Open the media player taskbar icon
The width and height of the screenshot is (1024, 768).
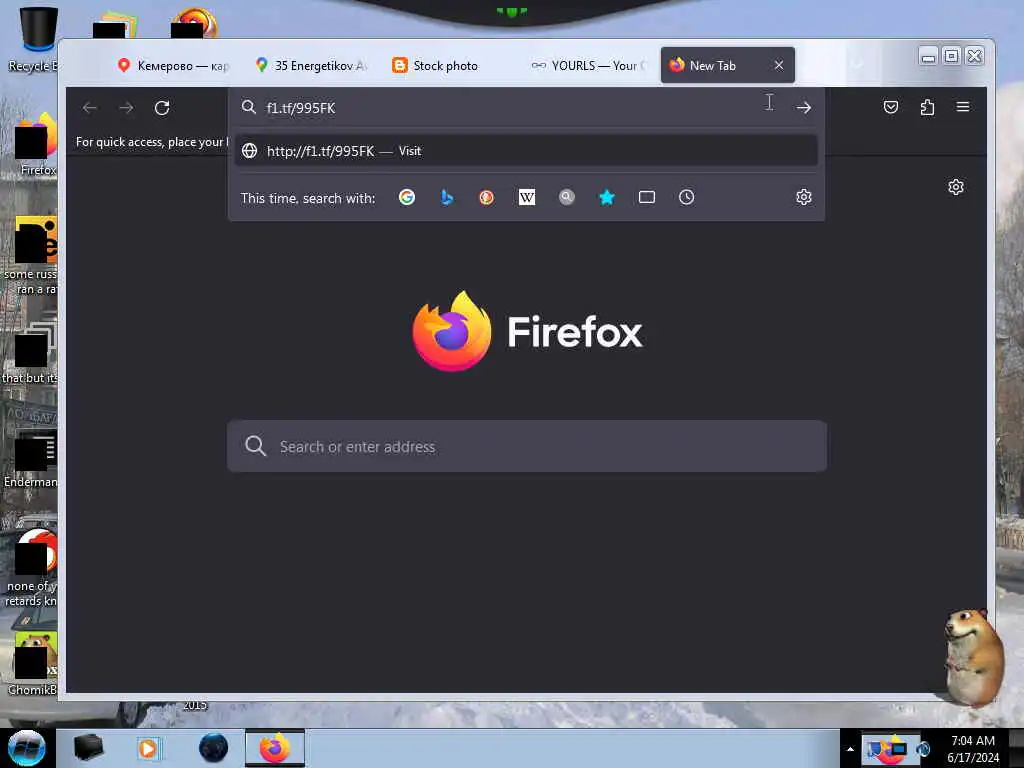[148, 748]
